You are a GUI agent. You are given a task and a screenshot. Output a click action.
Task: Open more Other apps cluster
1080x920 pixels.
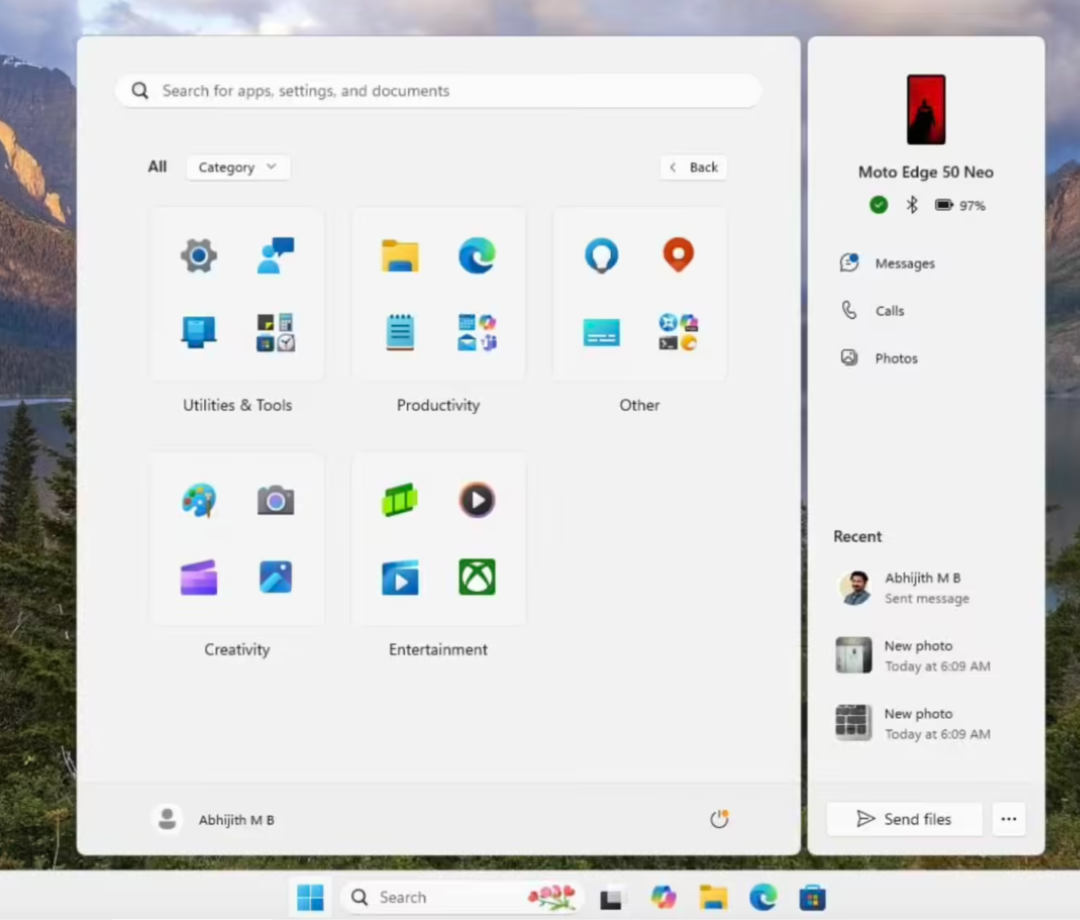[678, 333]
